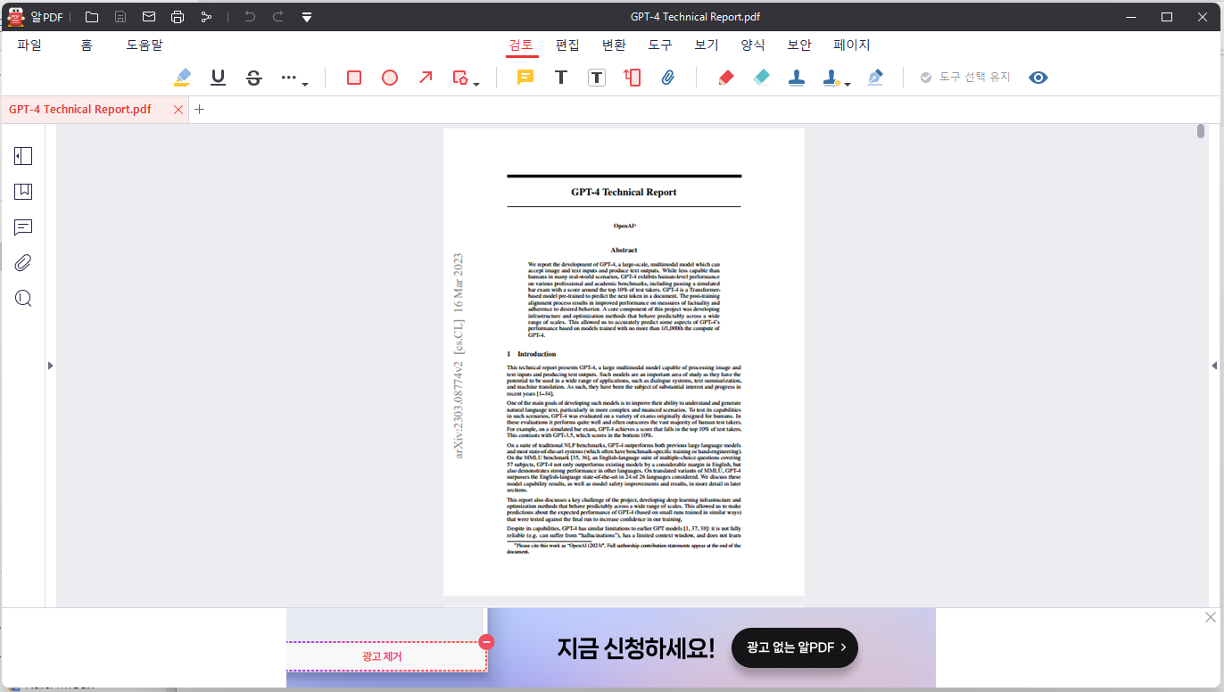The image size is (1224, 692).
Task: Expand the right panel arrow
Action: click(x=1214, y=366)
